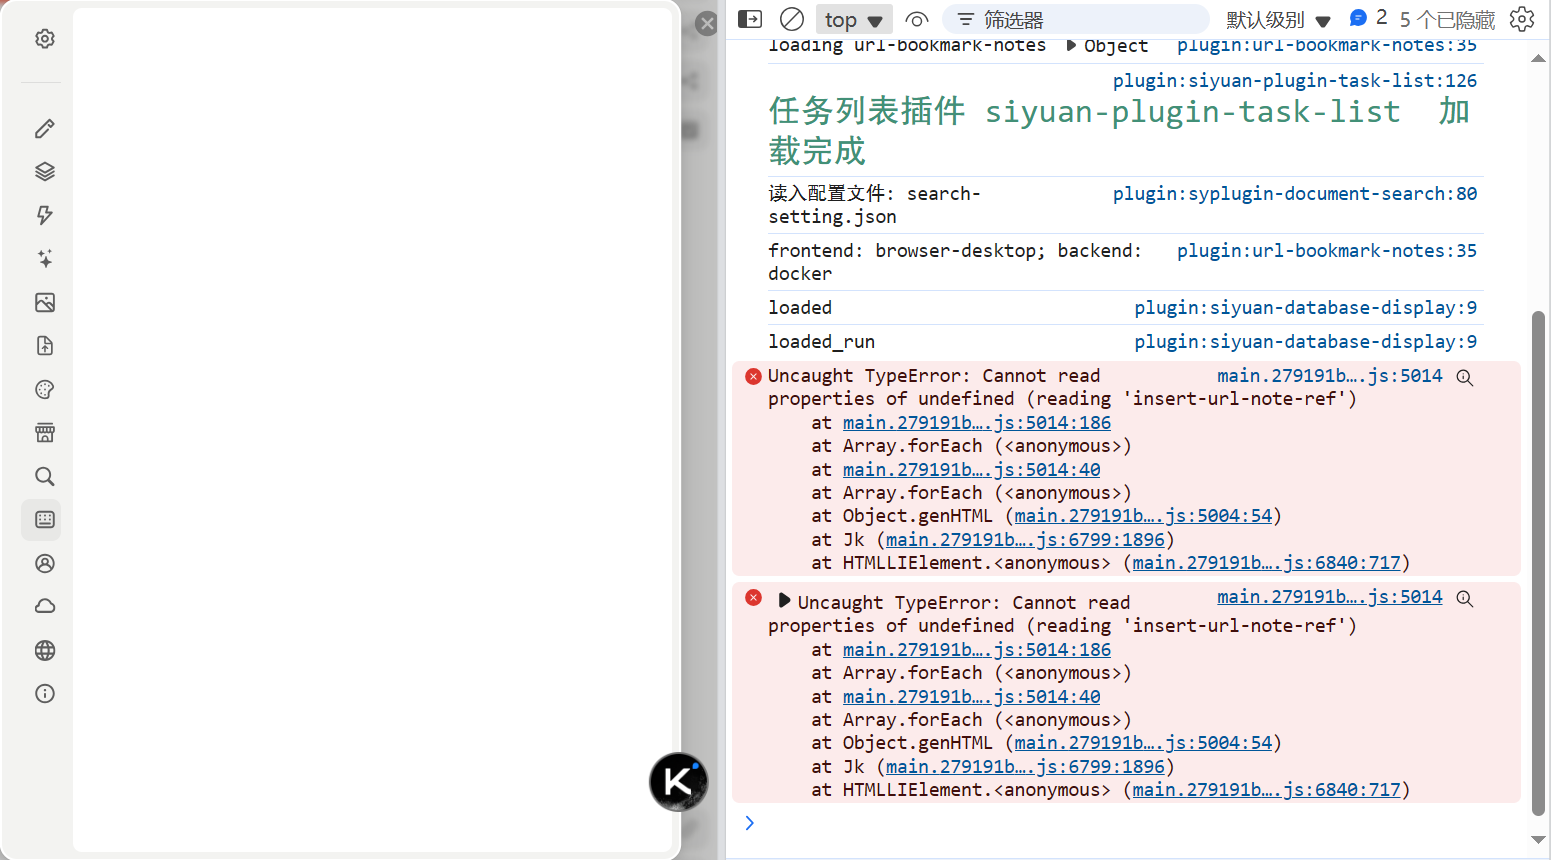
Task: Click the console scrollbar down arrow
Action: 1539,840
